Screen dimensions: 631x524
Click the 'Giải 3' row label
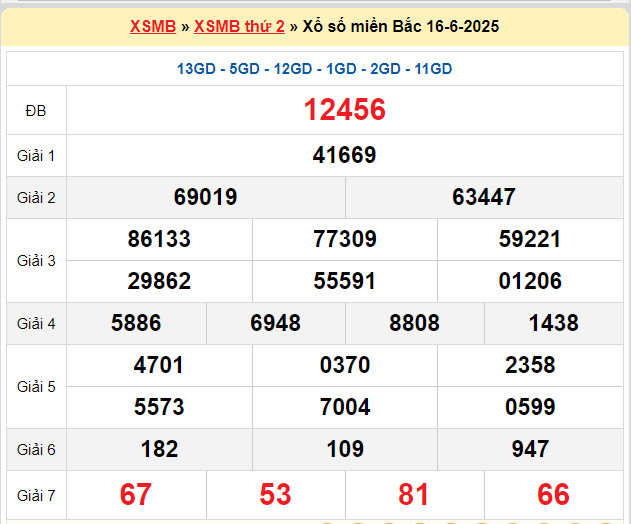pos(36,261)
